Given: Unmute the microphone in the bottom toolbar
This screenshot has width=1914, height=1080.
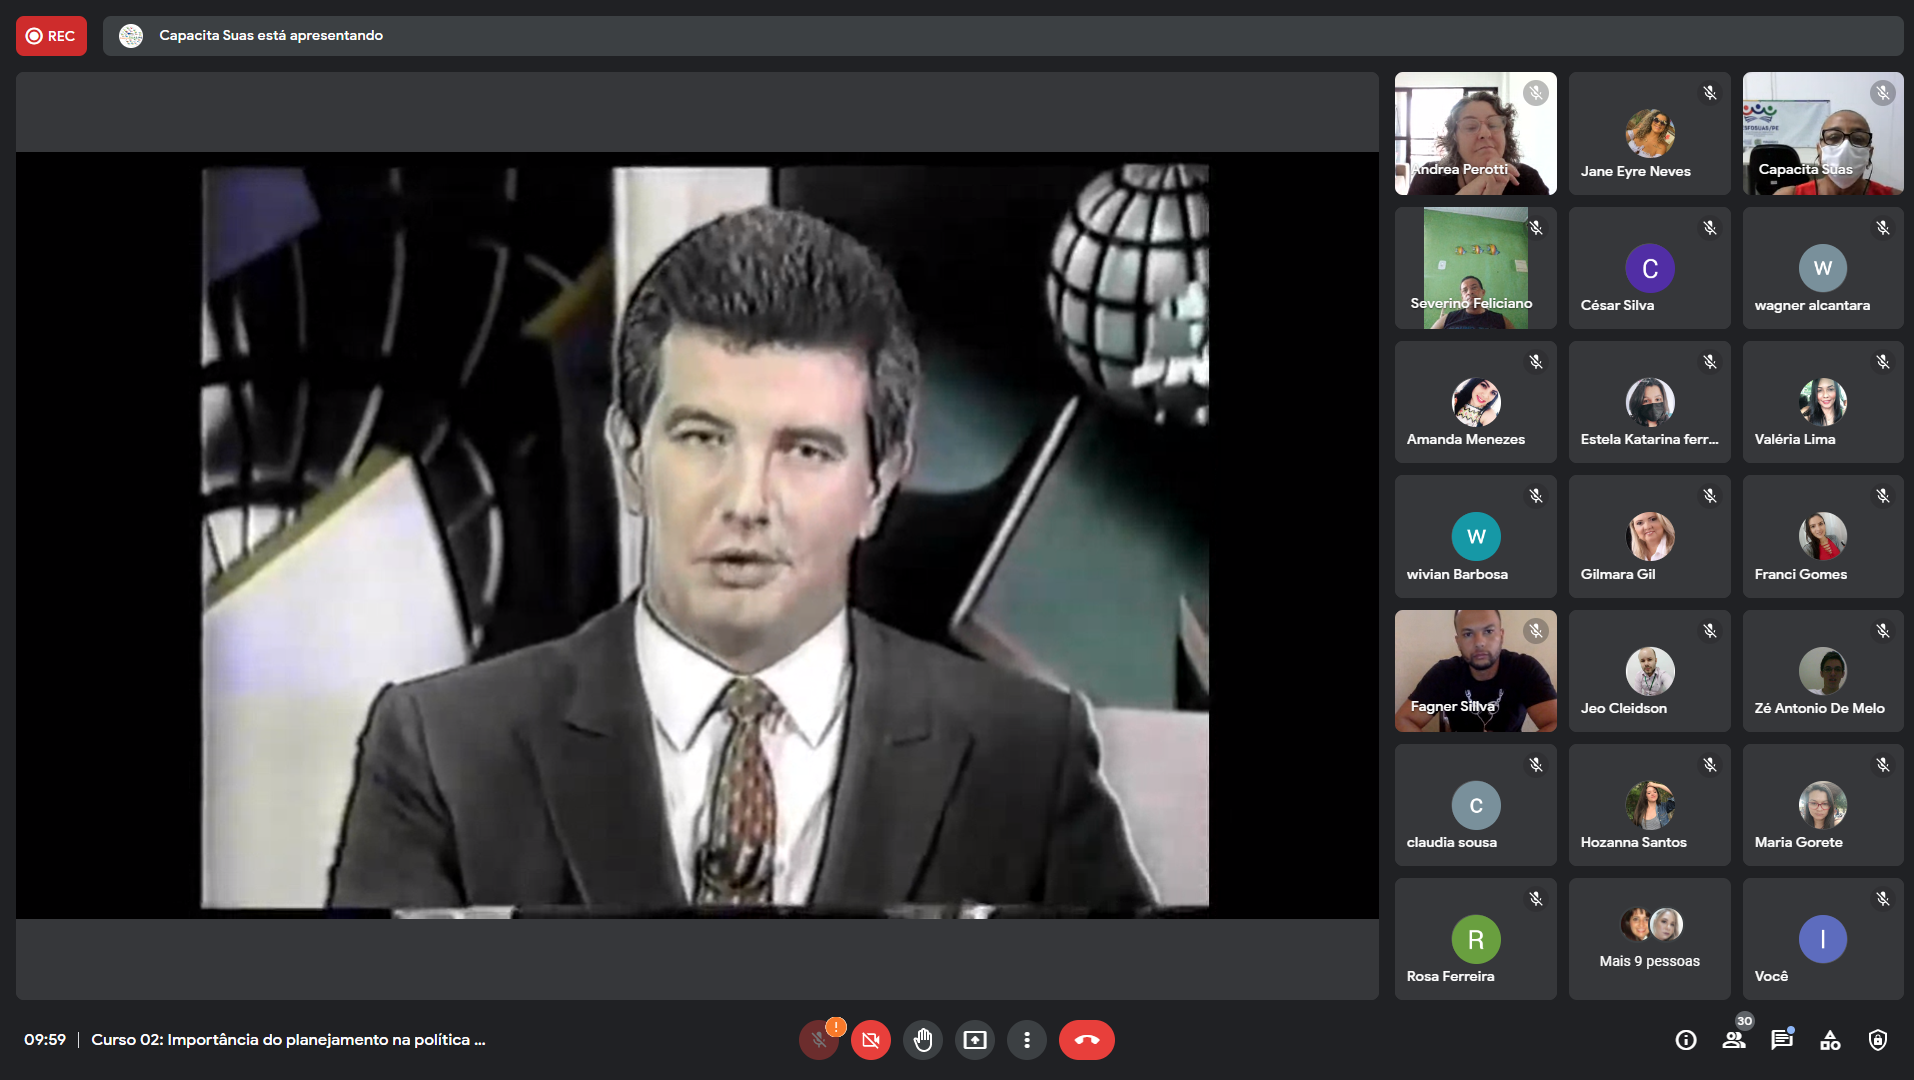Looking at the screenshot, I should point(819,1040).
